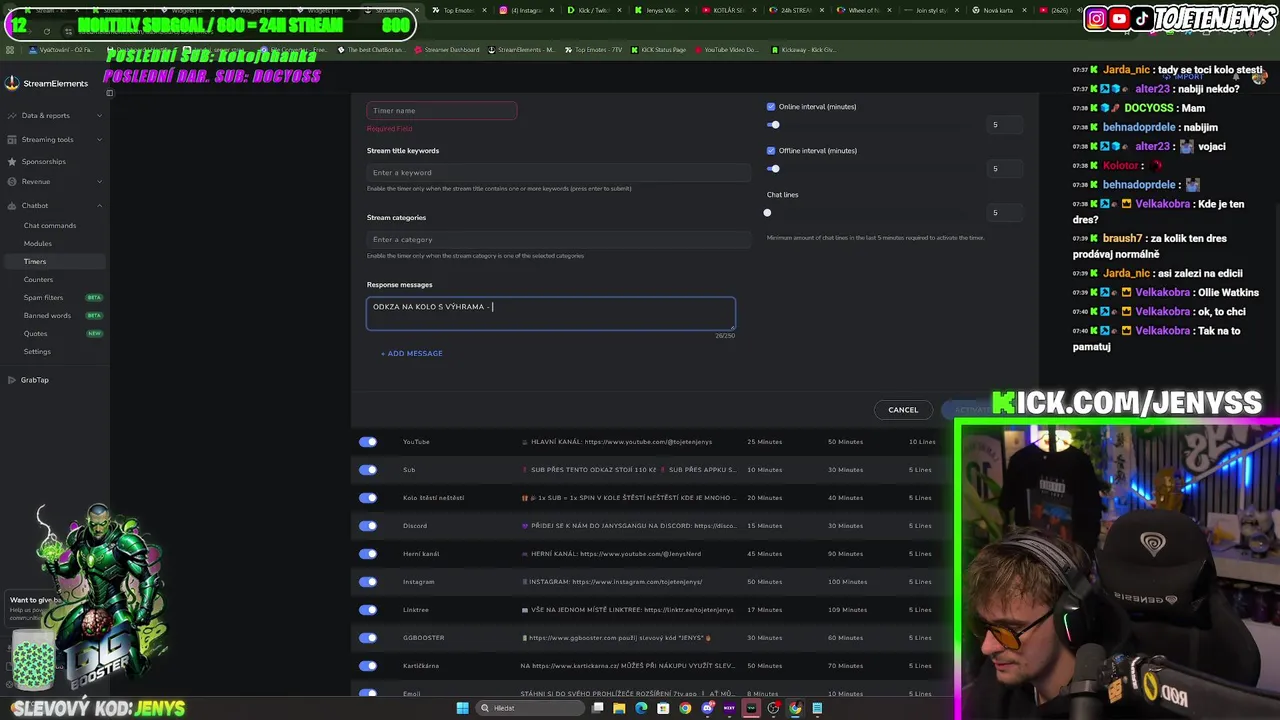Click the TikTok icon in overlay
The height and width of the screenshot is (720, 1280).
pyautogui.click(x=1141, y=18)
